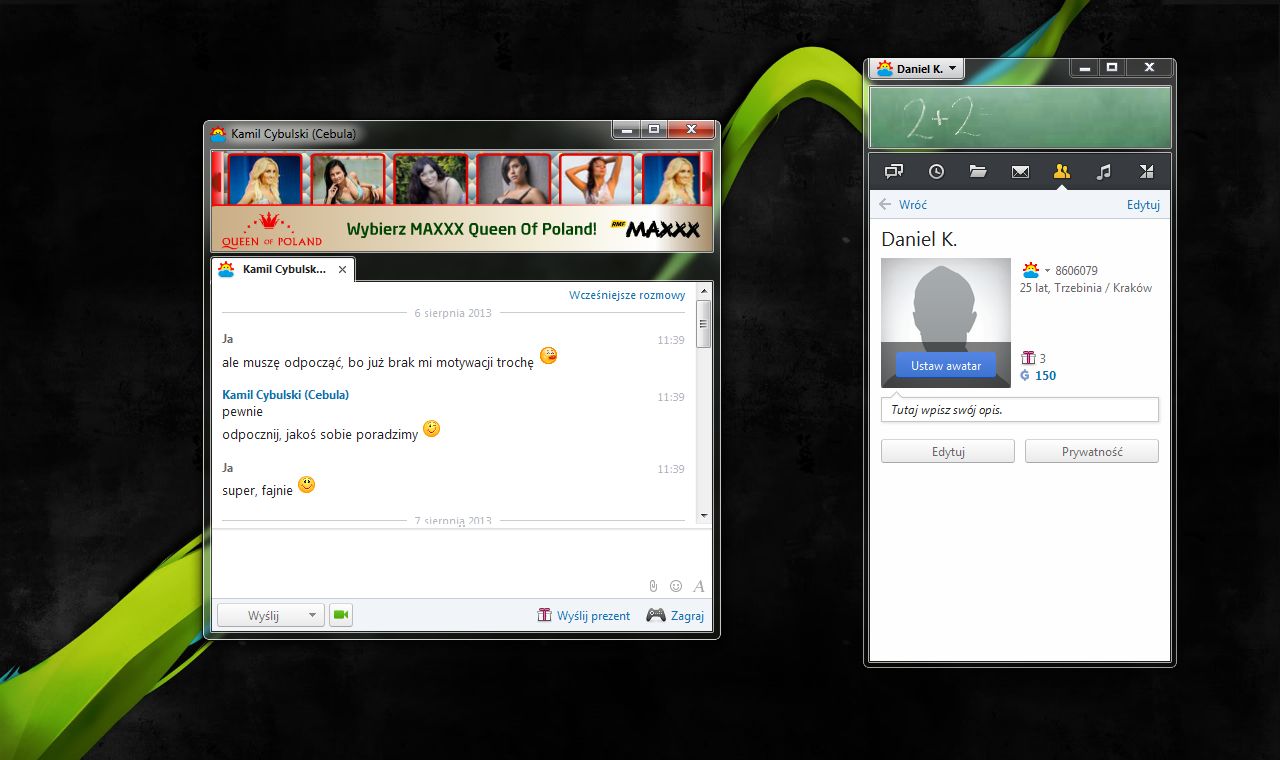Click the chat scrollbar down arrow
The image size is (1280, 760).
(703, 515)
